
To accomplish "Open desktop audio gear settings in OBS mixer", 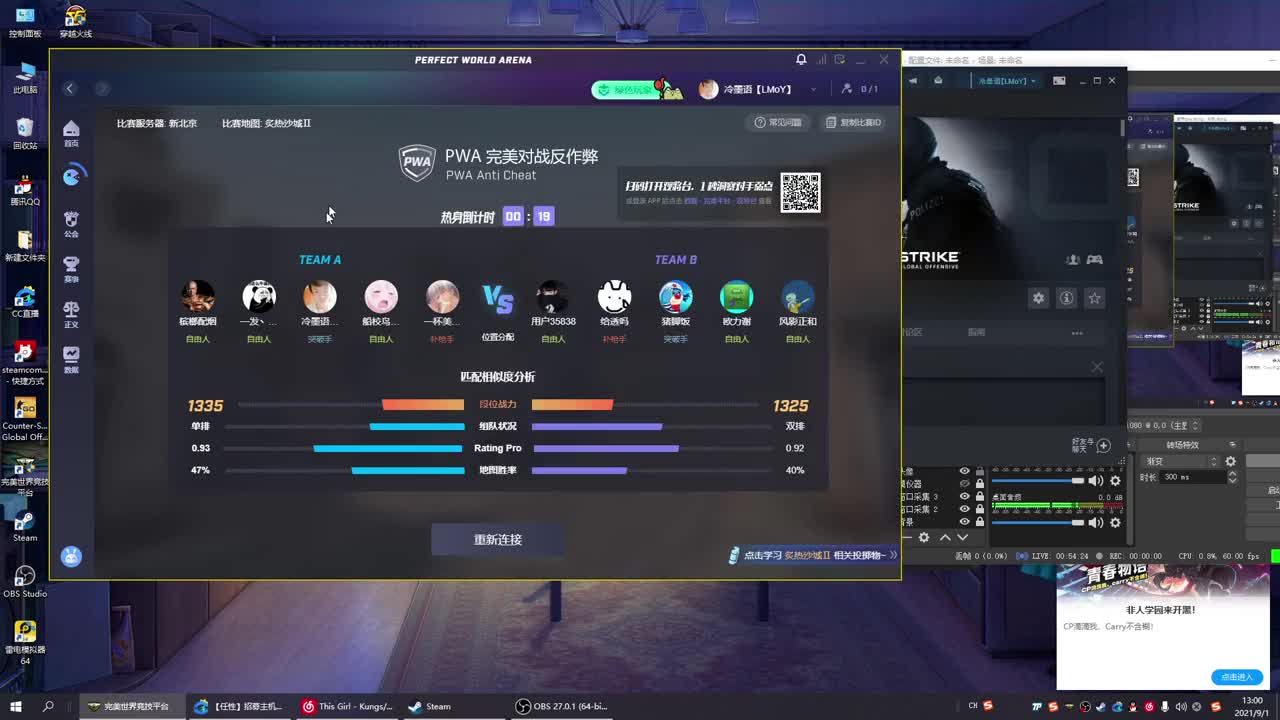I will tap(1115, 522).
